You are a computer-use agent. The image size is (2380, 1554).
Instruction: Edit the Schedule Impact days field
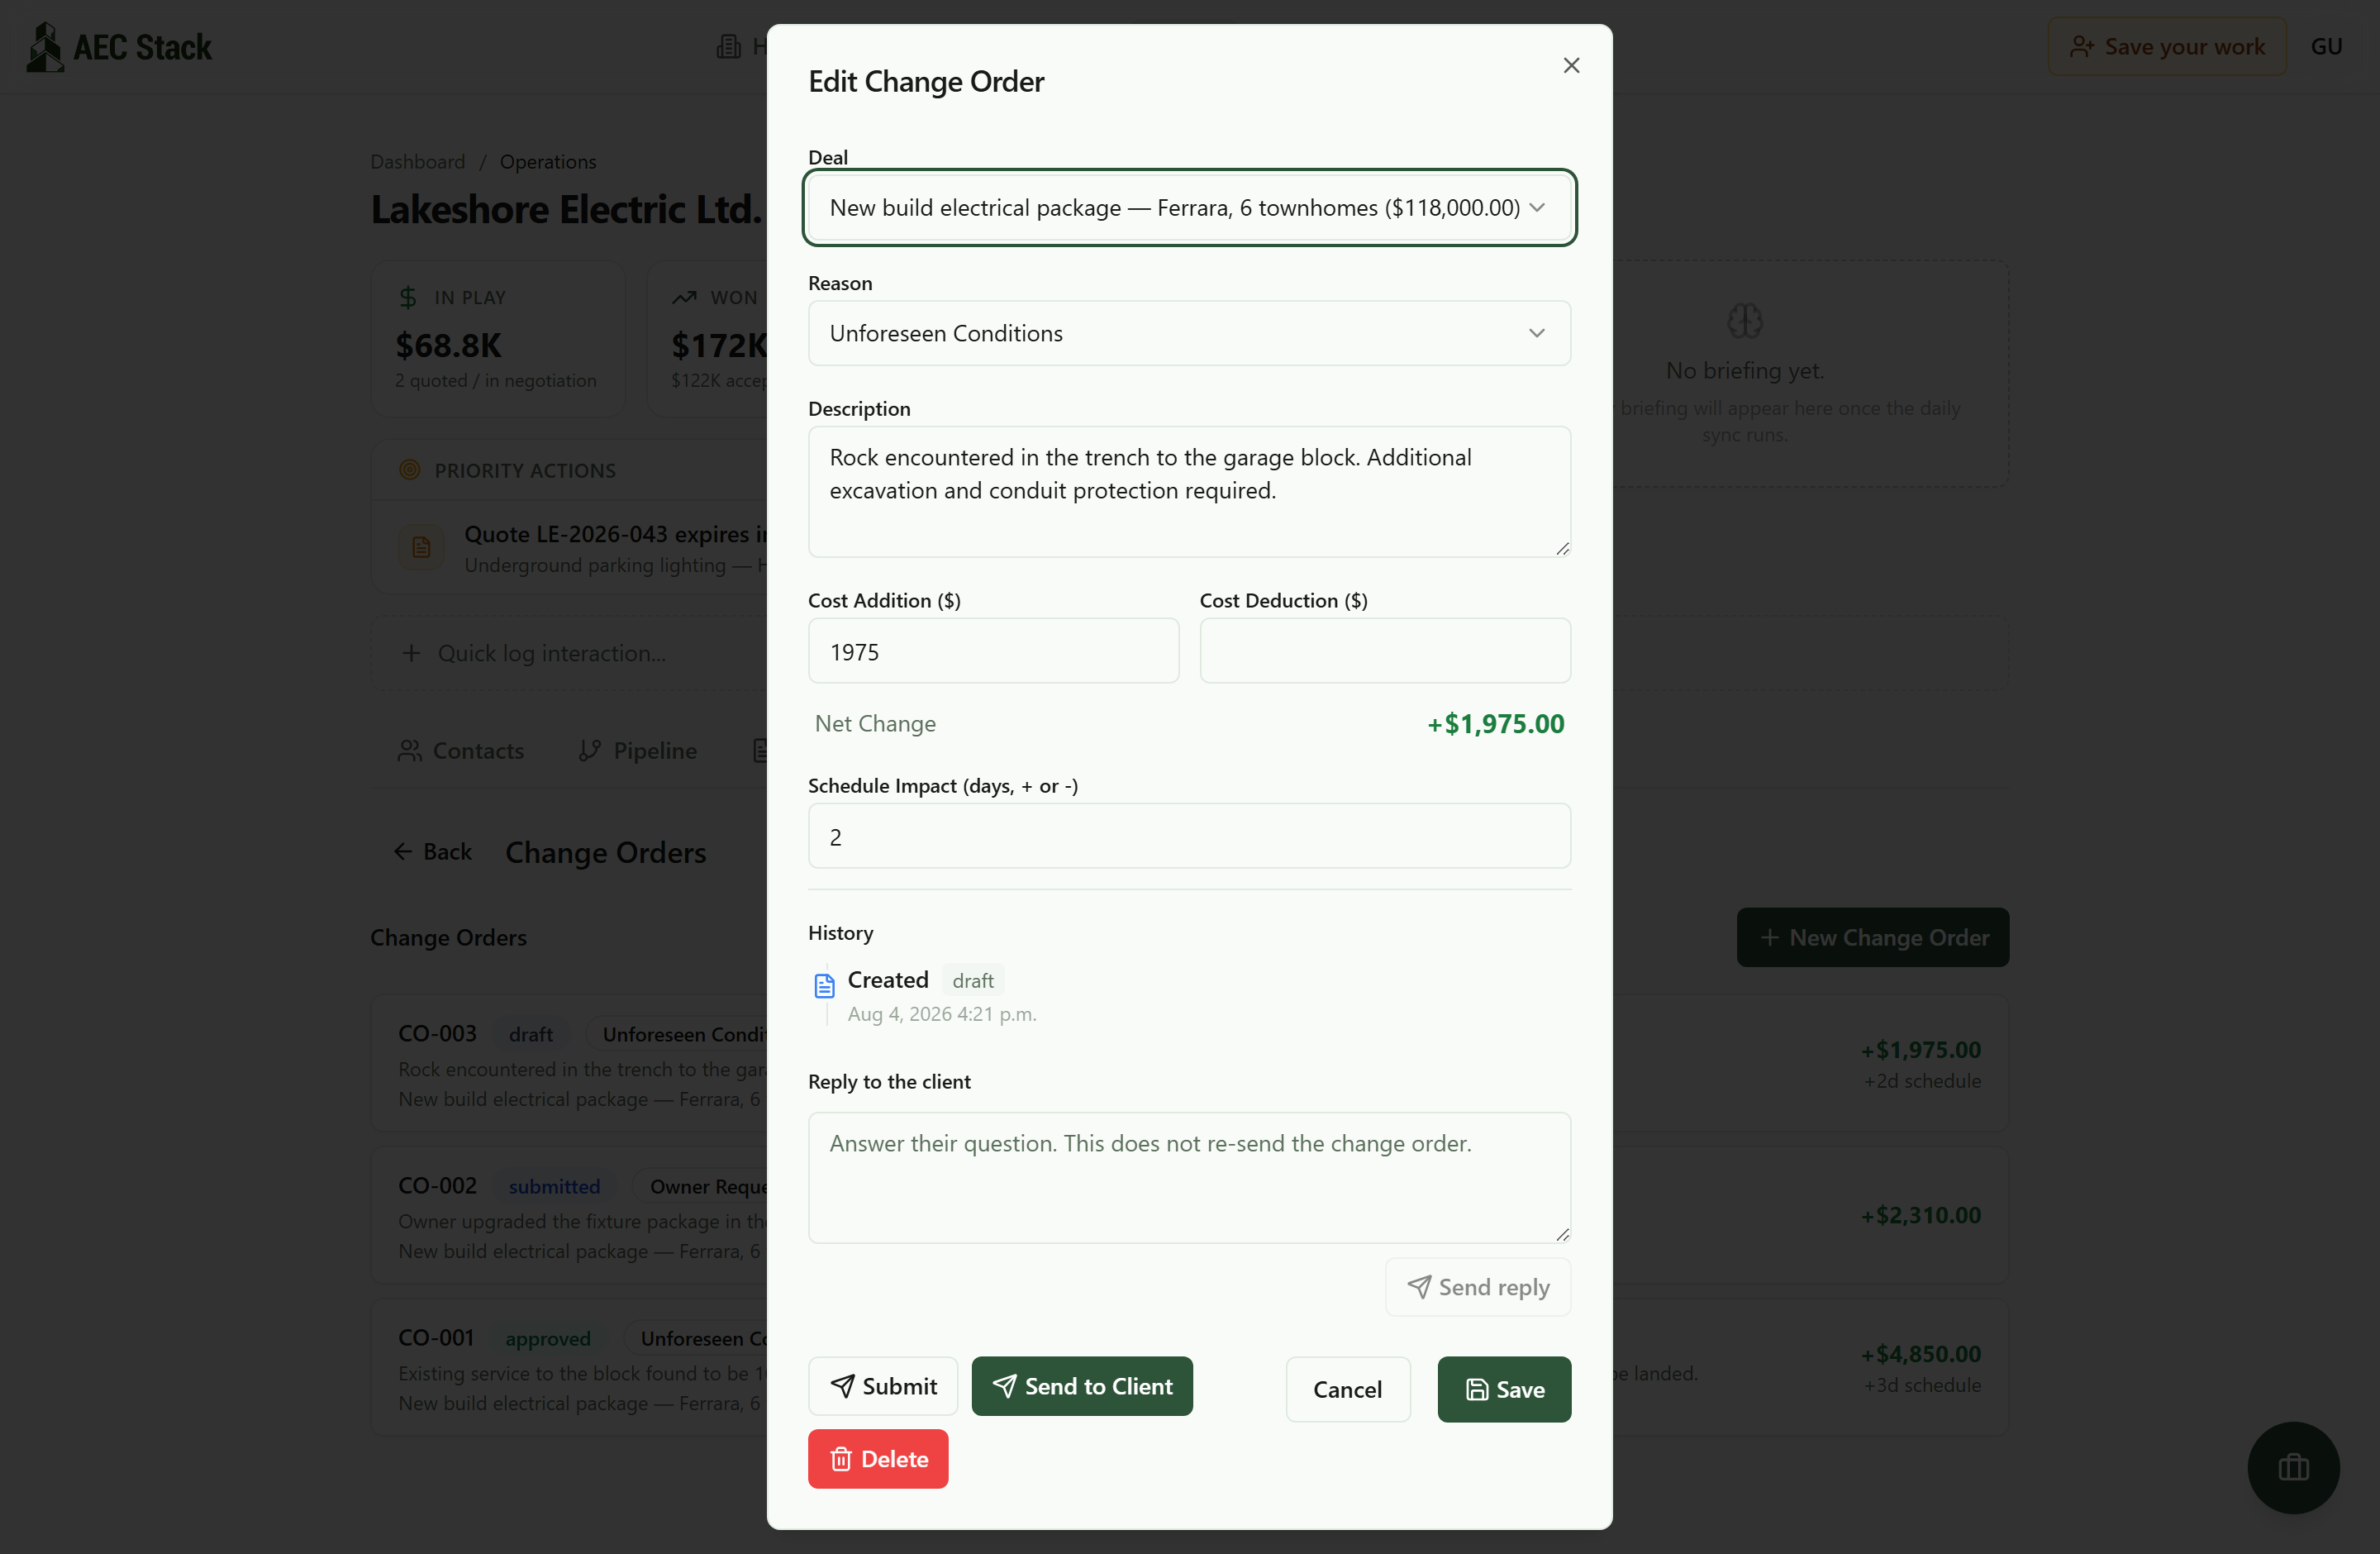click(1189, 836)
